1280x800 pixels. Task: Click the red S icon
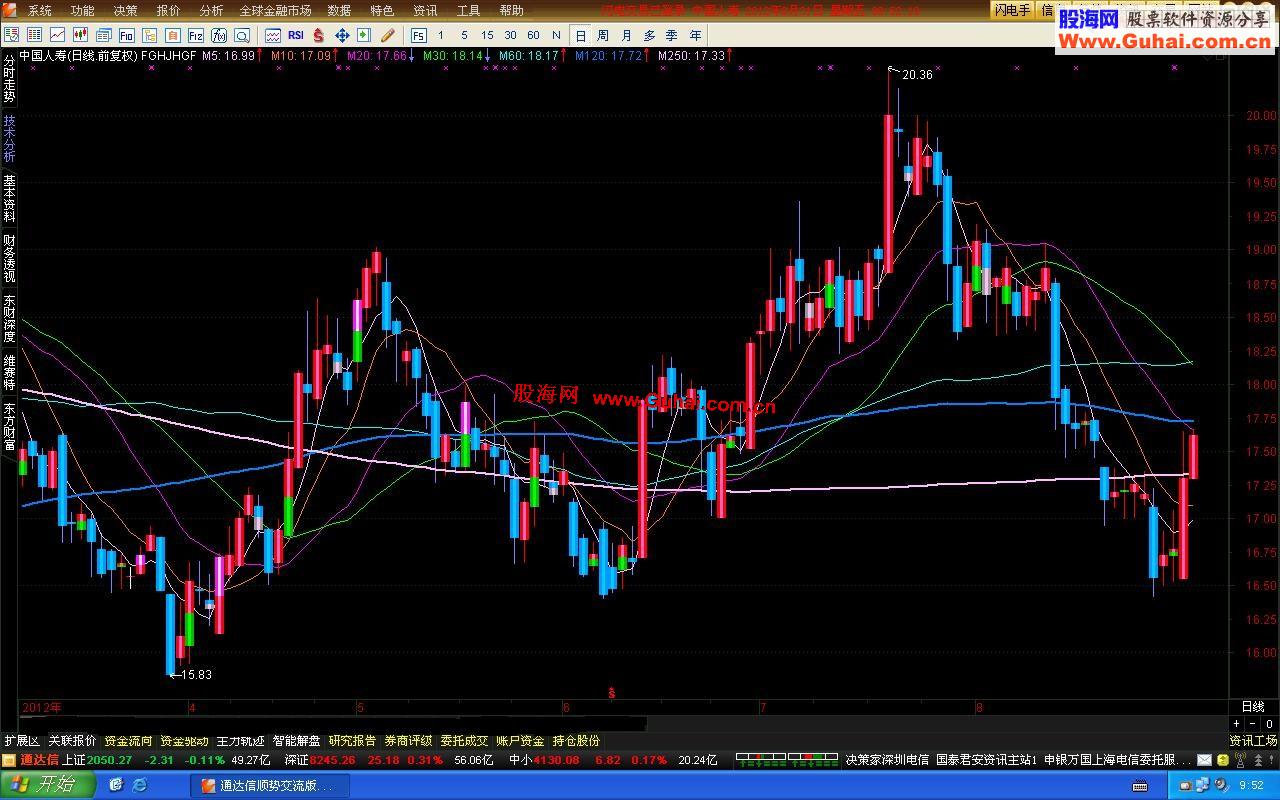tap(318, 35)
